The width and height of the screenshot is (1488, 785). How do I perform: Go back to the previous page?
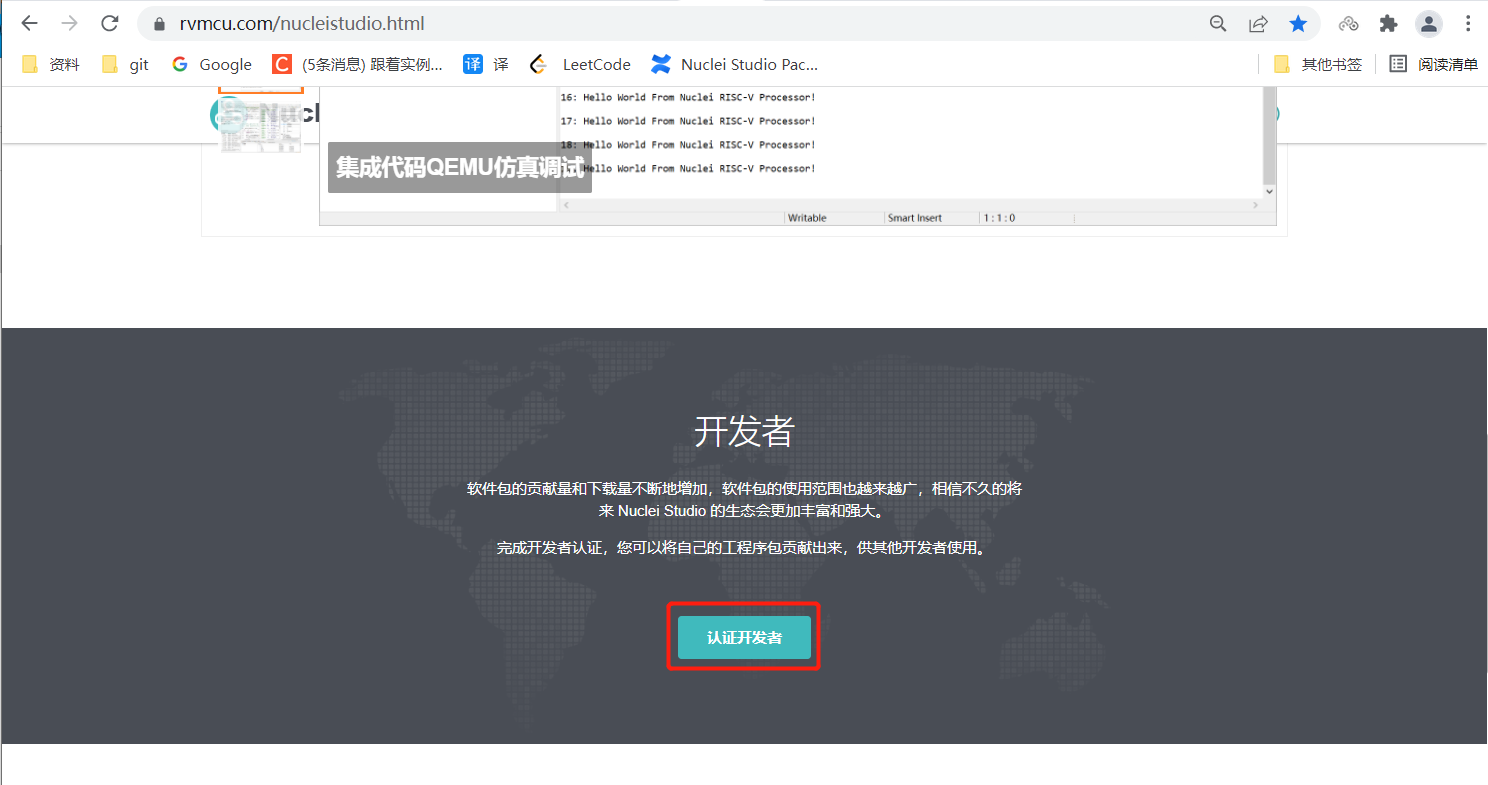pyautogui.click(x=30, y=23)
